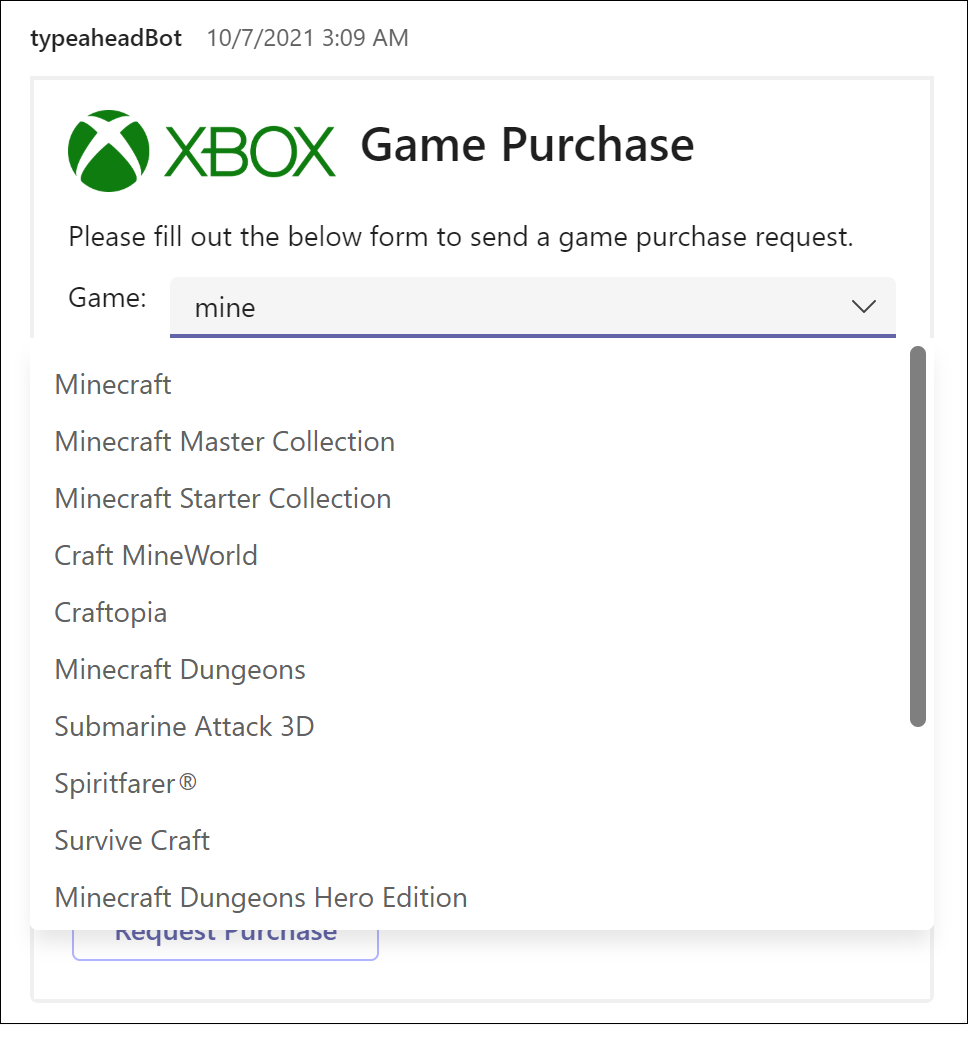Select Minecraft Dungeons option
980x1049 pixels.
pyautogui.click(x=180, y=669)
